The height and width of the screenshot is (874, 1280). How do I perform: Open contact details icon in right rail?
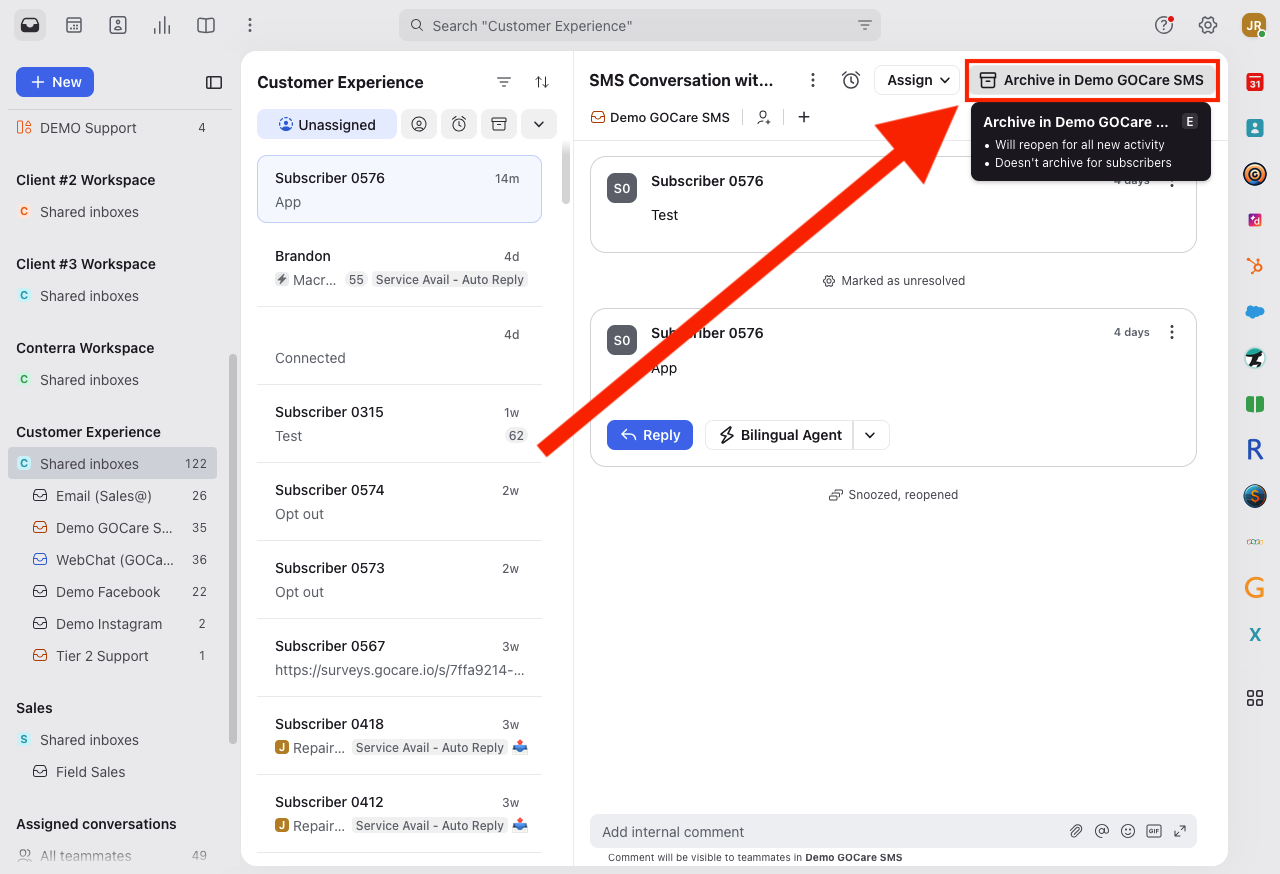pyautogui.click(x=1254, y=128)
